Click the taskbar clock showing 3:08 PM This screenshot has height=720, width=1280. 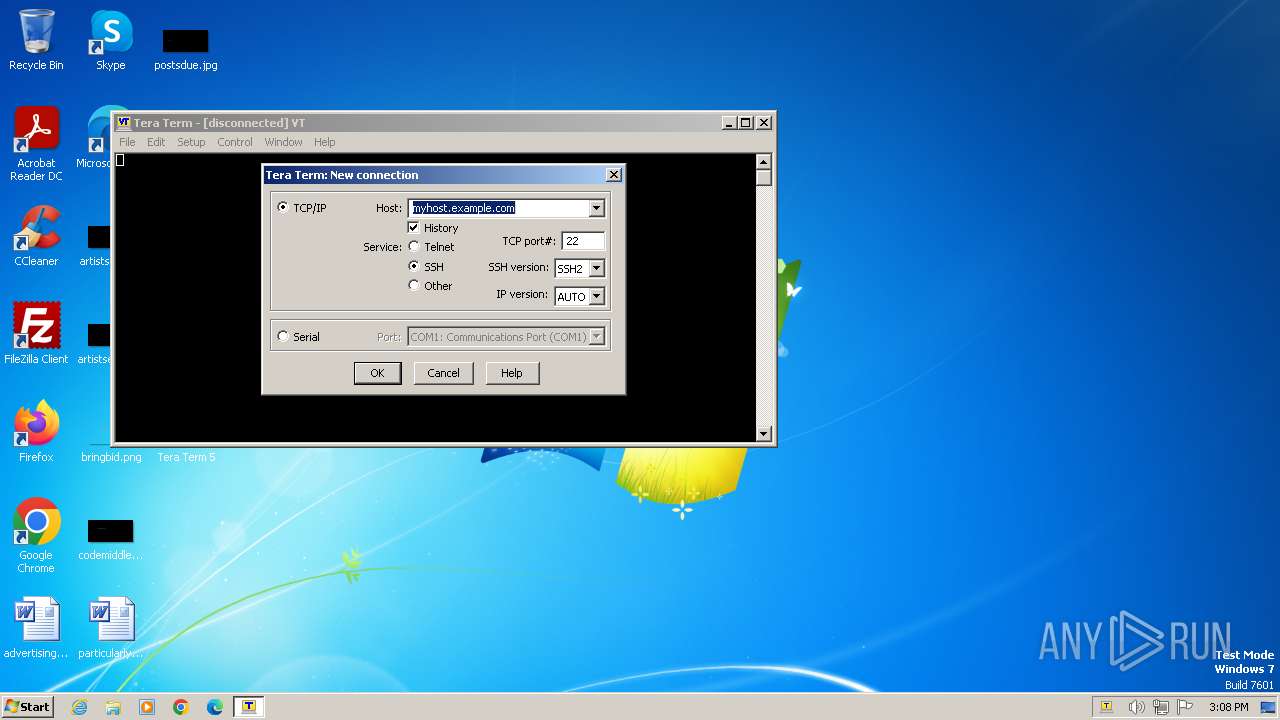1228,707
